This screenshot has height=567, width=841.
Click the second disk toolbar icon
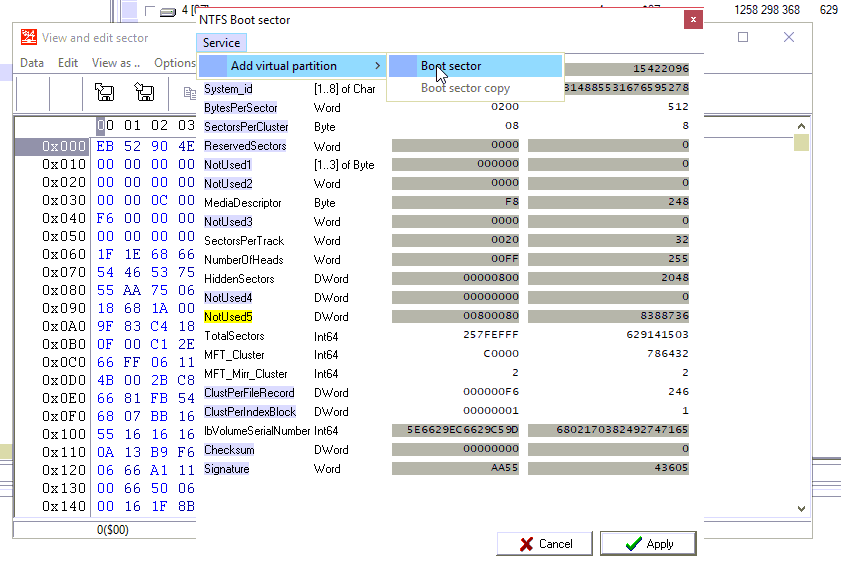[144, 93]
